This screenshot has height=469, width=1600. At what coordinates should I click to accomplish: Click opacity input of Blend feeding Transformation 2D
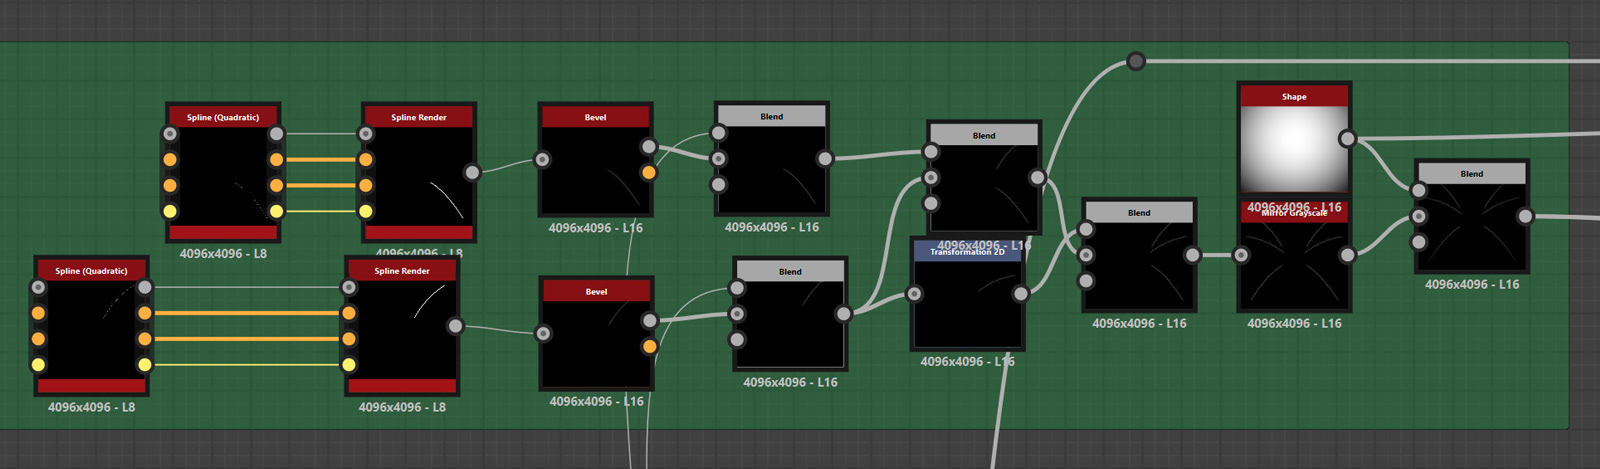(737, 339)
